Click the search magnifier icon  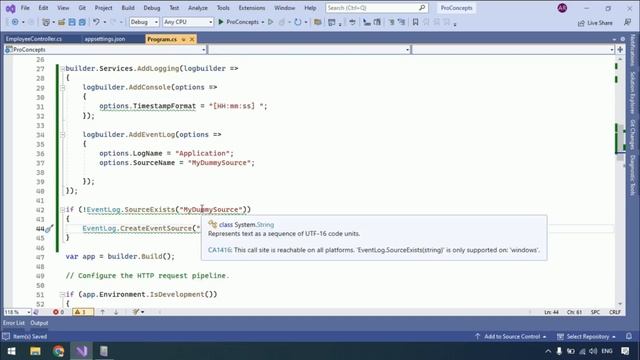click(x=422, y=7)
